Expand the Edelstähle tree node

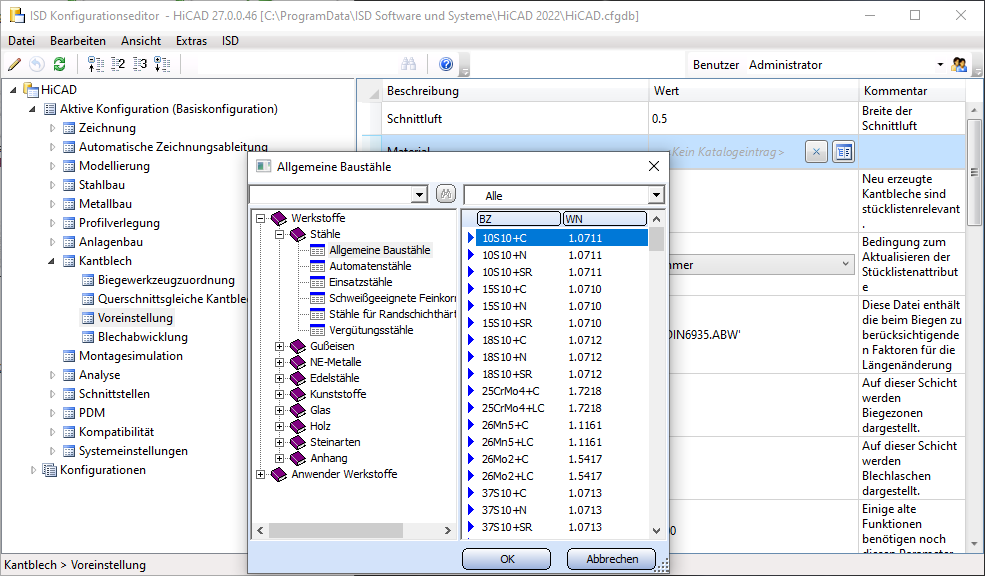click(280, 378)
